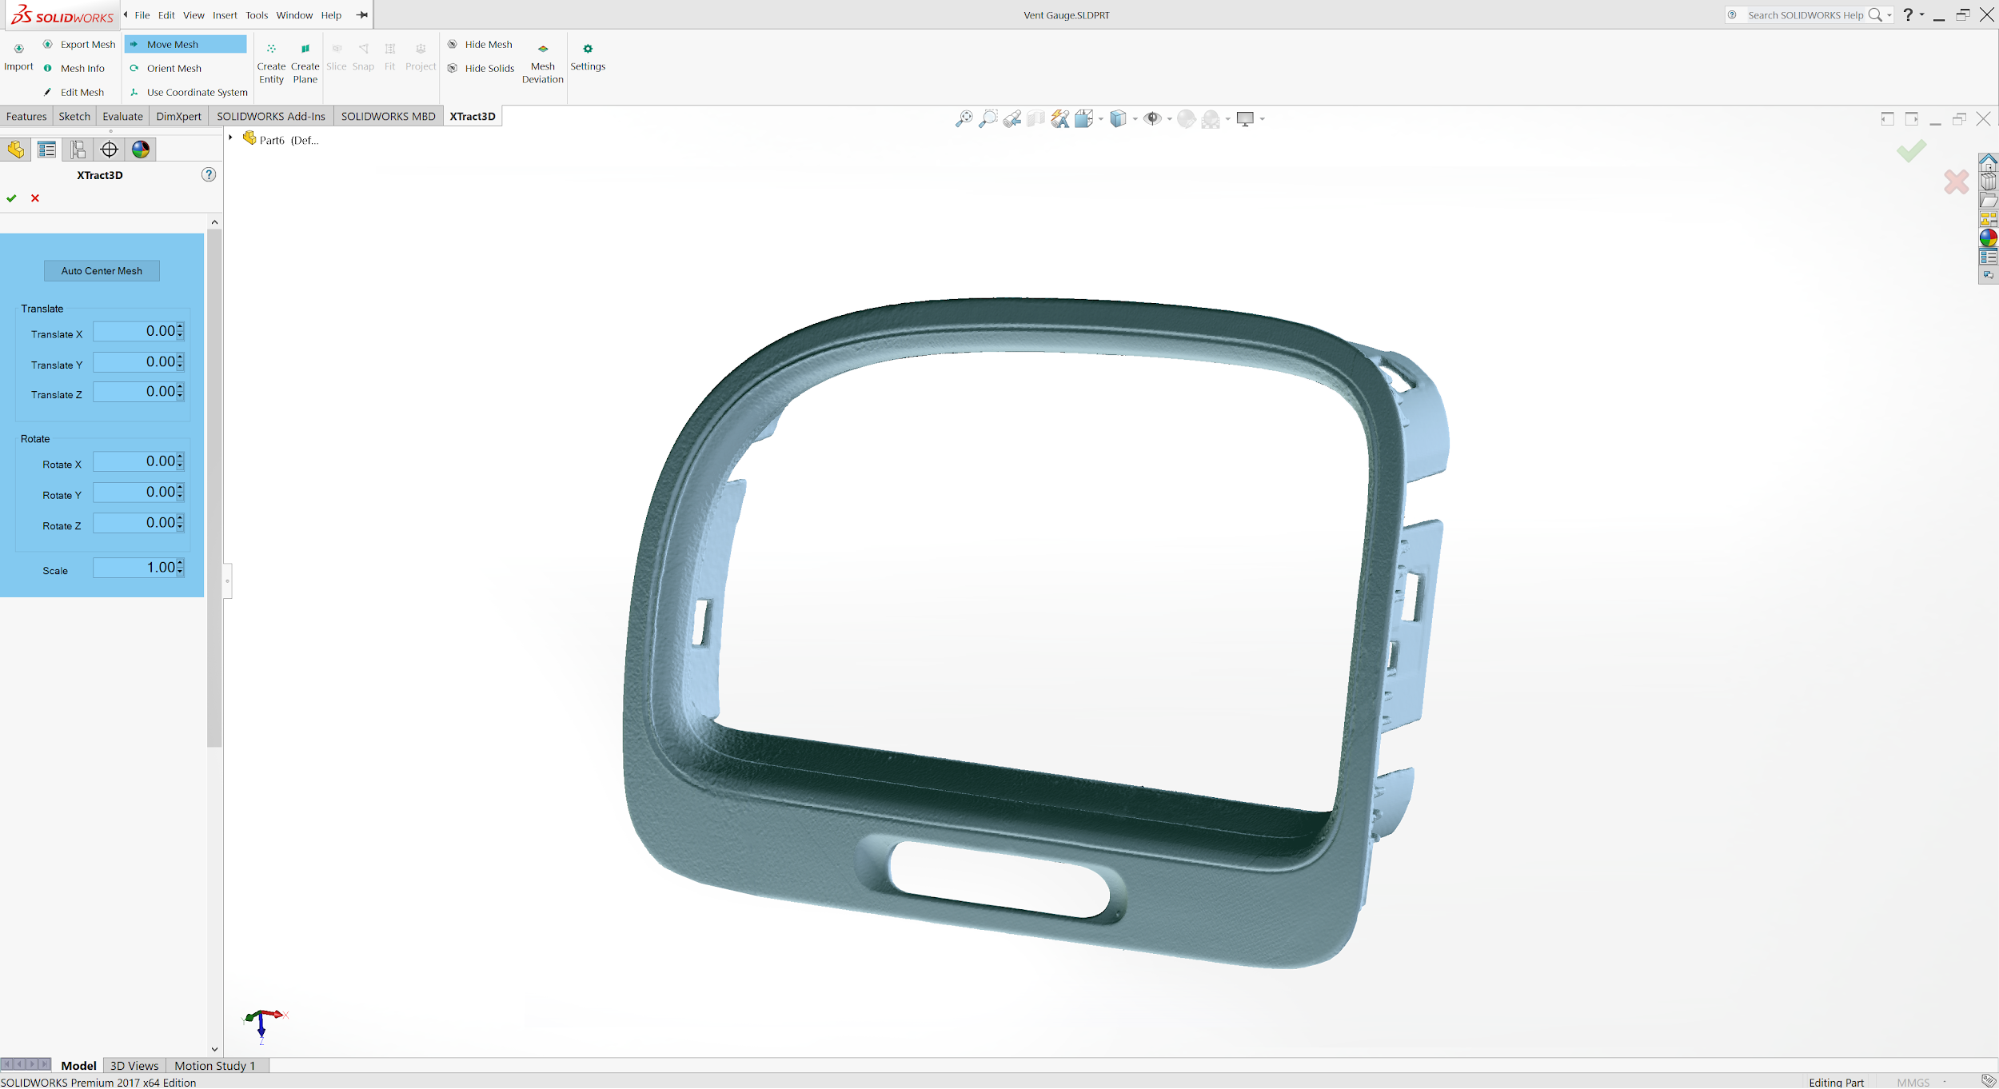Select Orient Mesh command
The image size is (1999, 1089).
coord(173,68)
